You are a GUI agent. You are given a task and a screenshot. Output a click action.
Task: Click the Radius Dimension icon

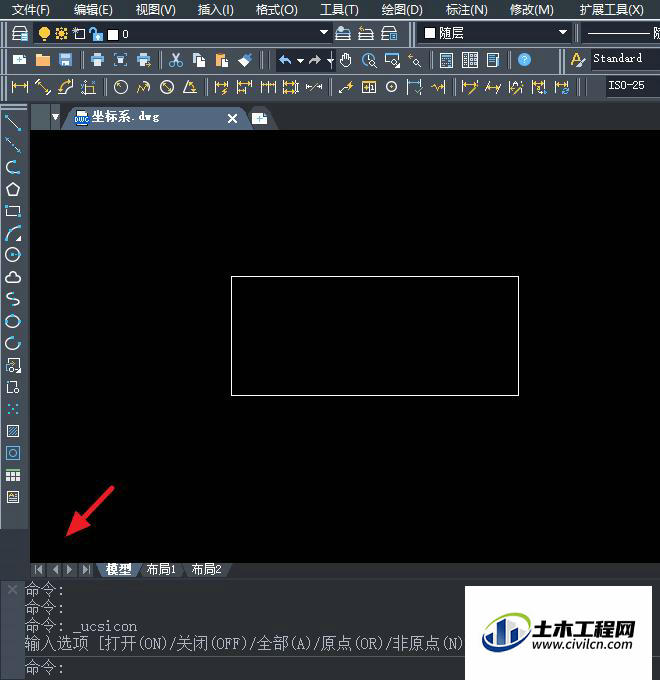[121, 87]
